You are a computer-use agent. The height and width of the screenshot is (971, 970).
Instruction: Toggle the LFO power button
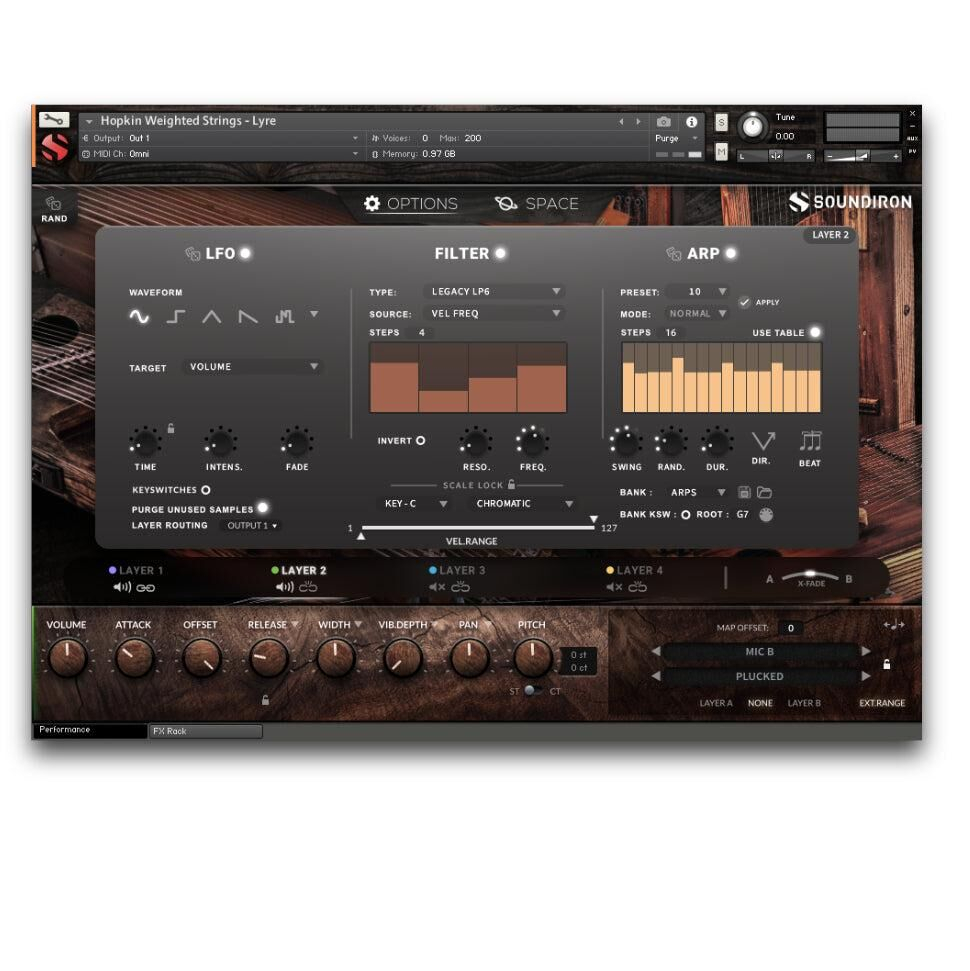245,253
